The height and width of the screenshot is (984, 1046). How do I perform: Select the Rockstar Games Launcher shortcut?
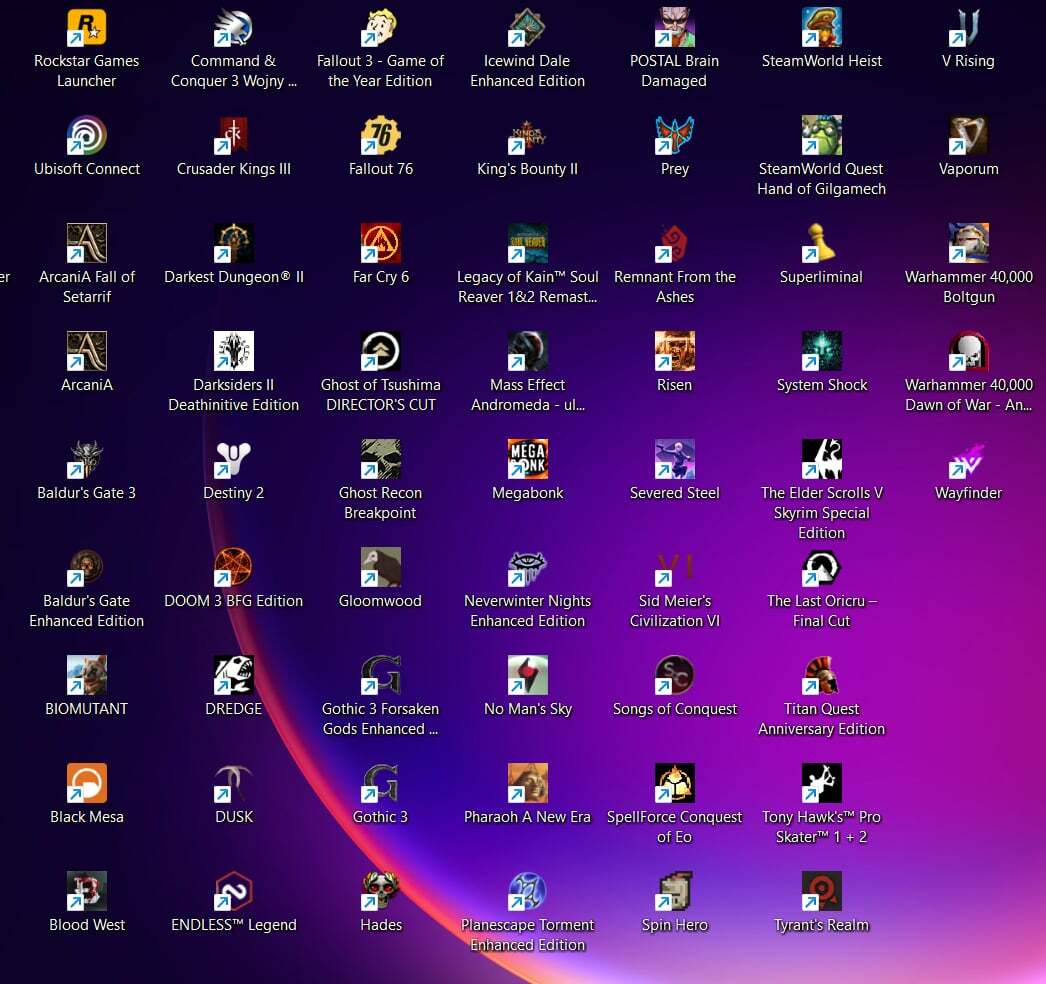(x=87, y=28)
